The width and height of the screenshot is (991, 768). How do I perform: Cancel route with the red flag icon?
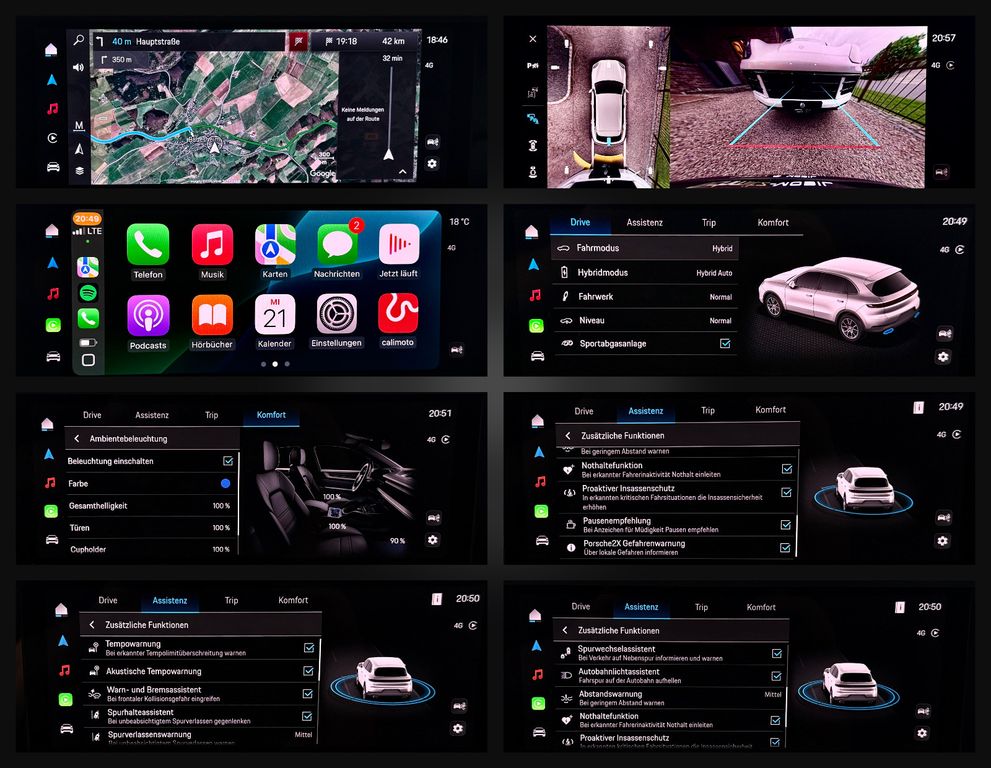pyautogui.click(x=298, y=42)
